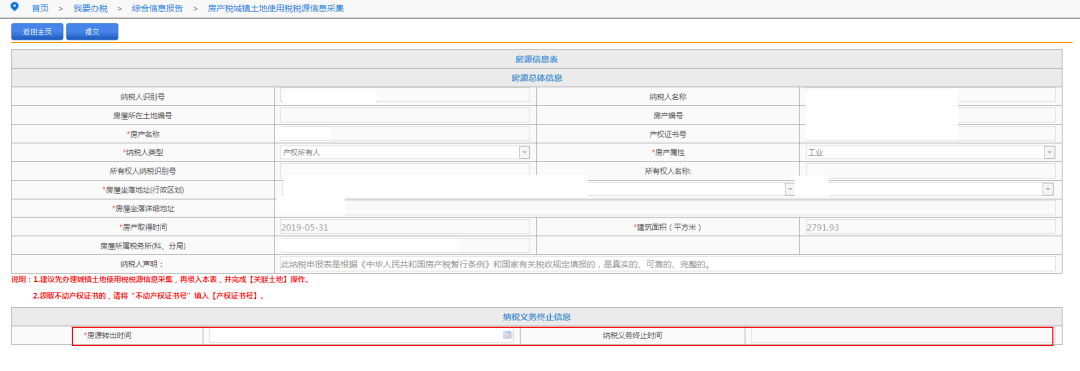This screenshot has width=1080, height=371.
Task: Focus the 房源转出时间 date input
Action: click(x=362, y=335)
